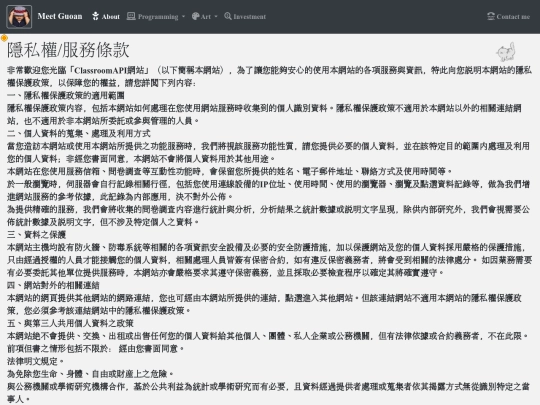This screenshot has width=540, height=405.
Task: Click the line 為免除您生命、身體、自由或財產上之危險。
Action: (x=91, y=374)
